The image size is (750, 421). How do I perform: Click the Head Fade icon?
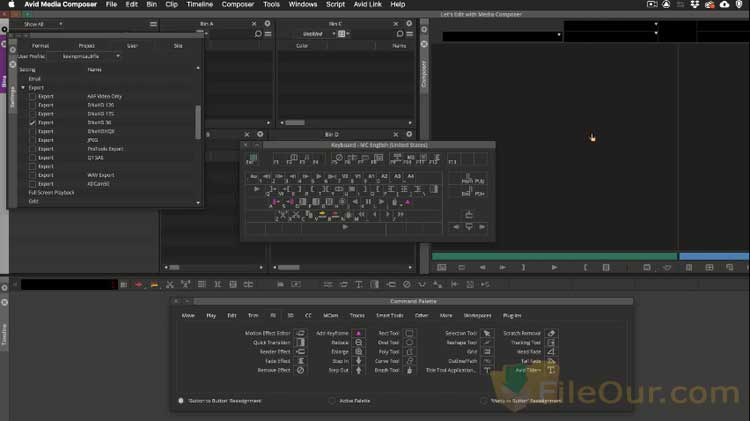(551, 352)
